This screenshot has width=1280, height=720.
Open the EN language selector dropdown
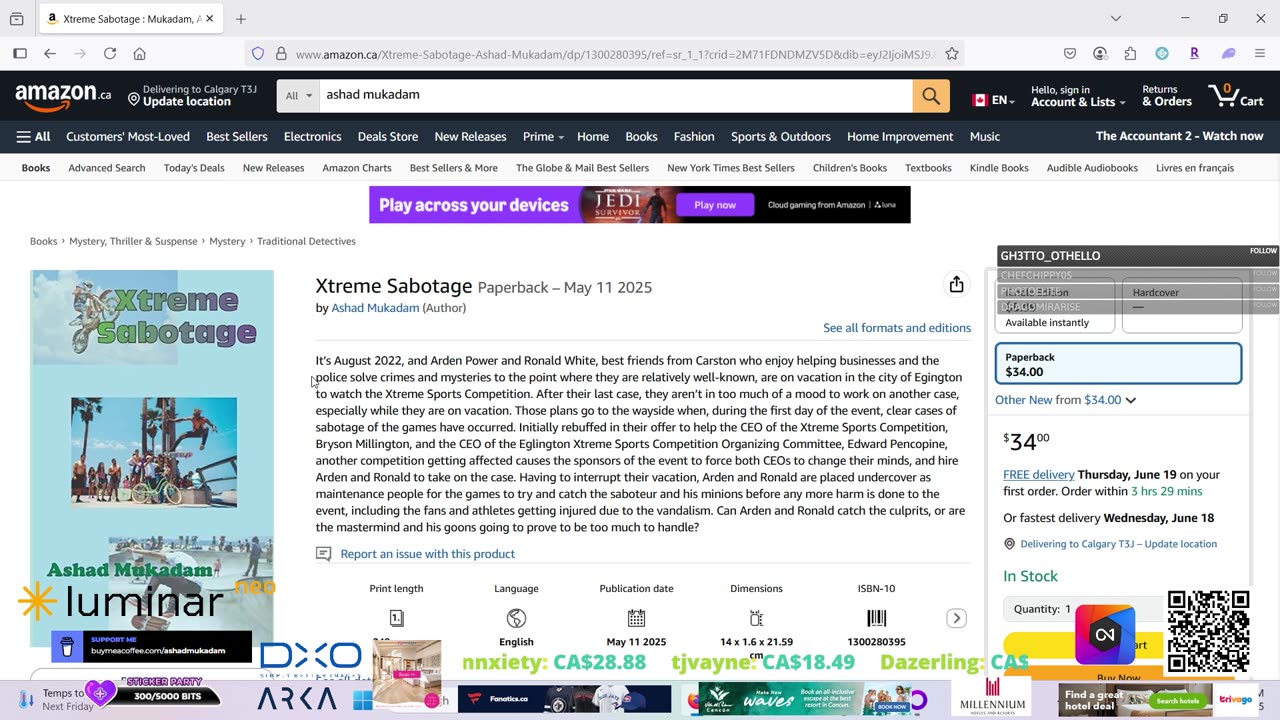[994, 100]
